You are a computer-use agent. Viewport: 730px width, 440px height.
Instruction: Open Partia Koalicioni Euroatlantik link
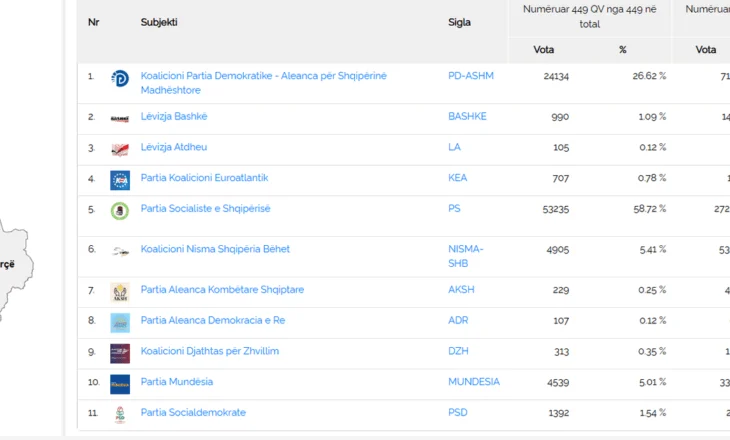point(204,178)
